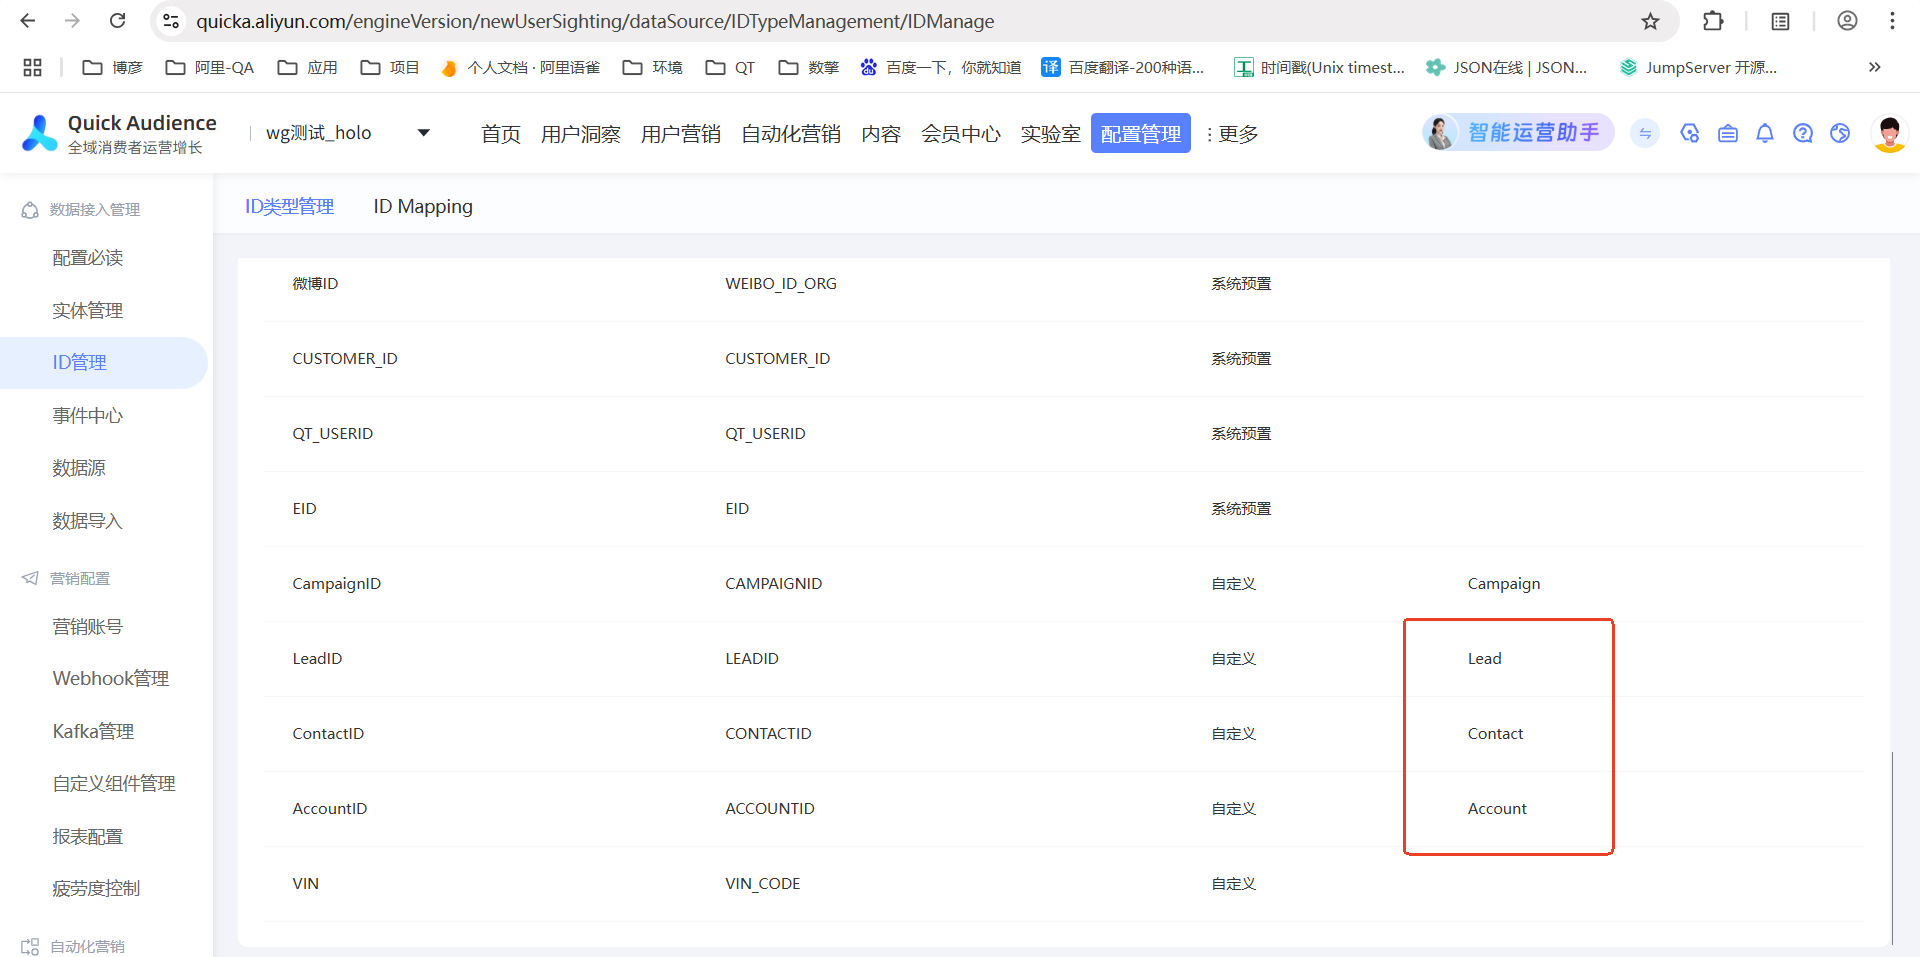The image size is (1920, 957).
Task: Click the swap arrows round icon
Action: coord(1645,133)
